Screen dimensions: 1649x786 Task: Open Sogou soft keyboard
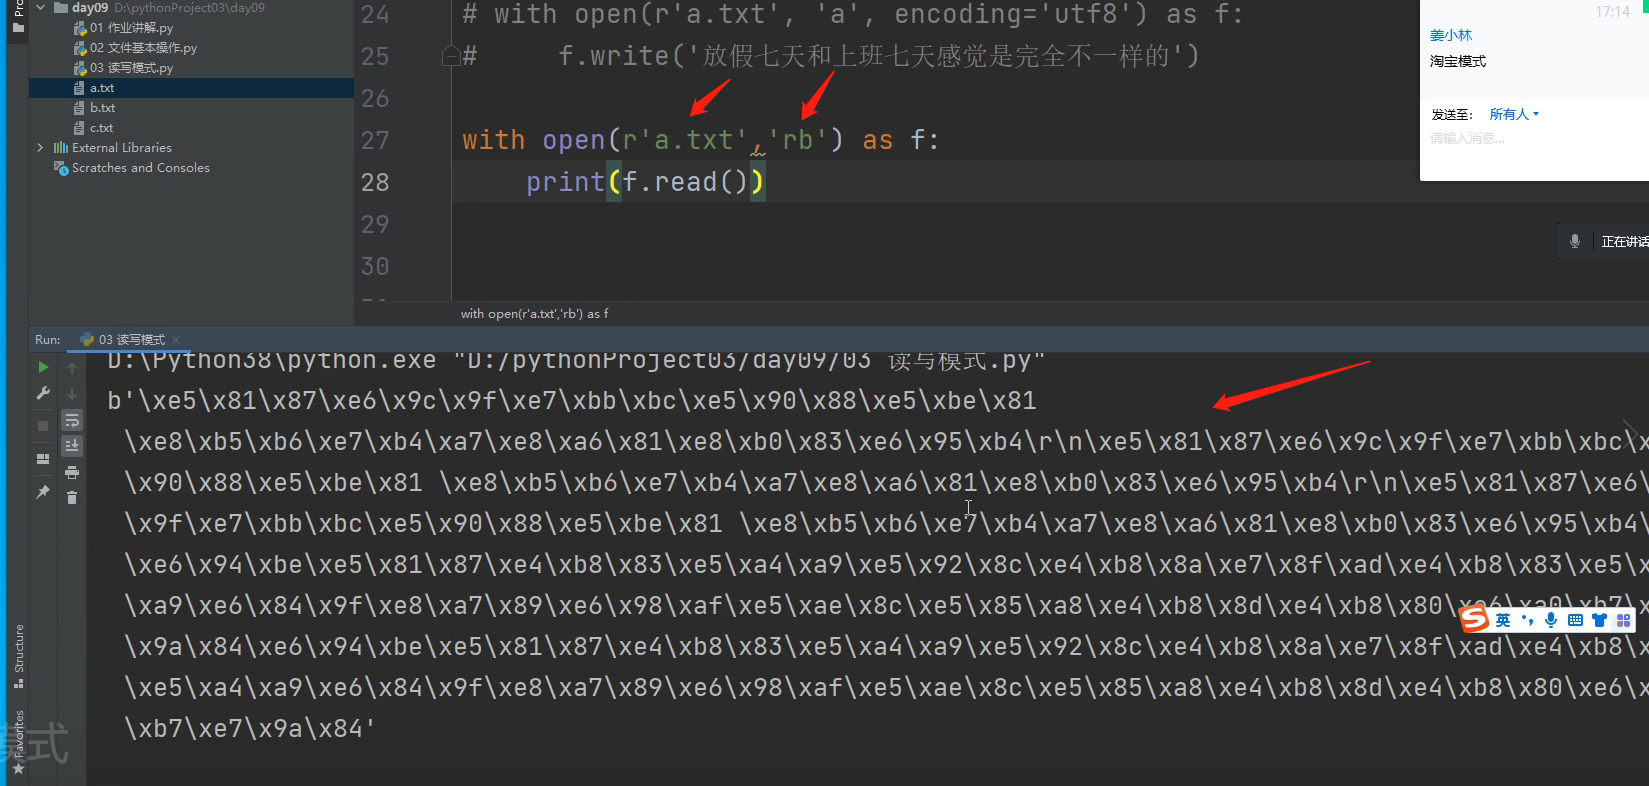coord(1575,620)
